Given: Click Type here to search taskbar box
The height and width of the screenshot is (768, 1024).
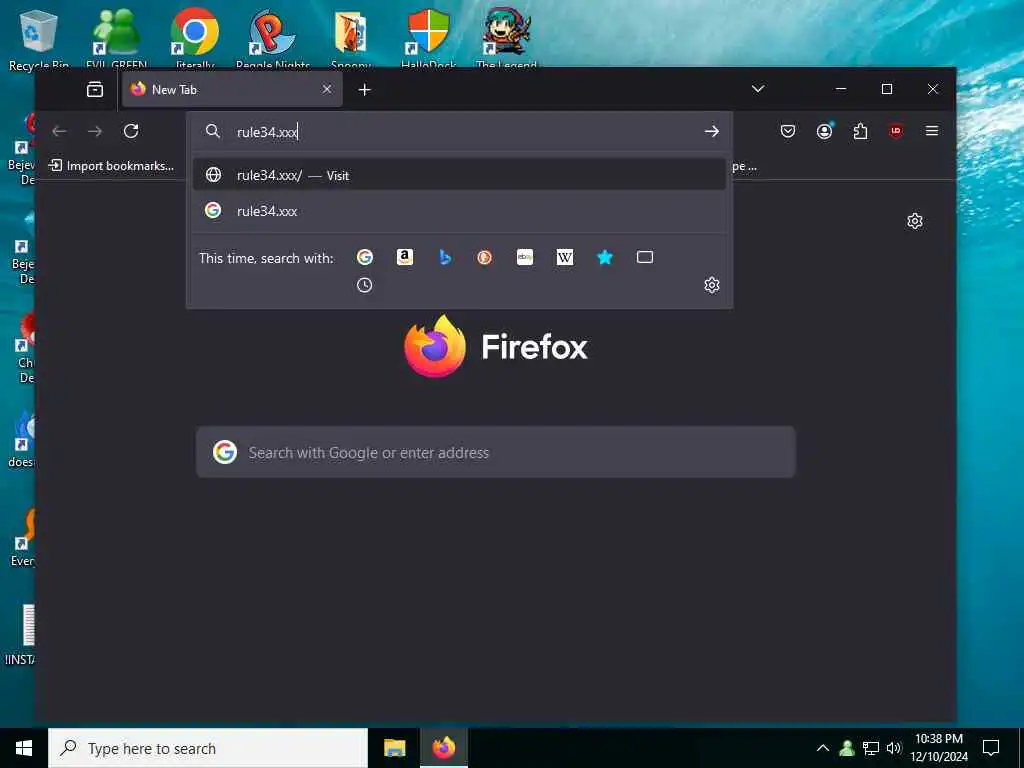Looking at the screenshot, I should [208, 748].
